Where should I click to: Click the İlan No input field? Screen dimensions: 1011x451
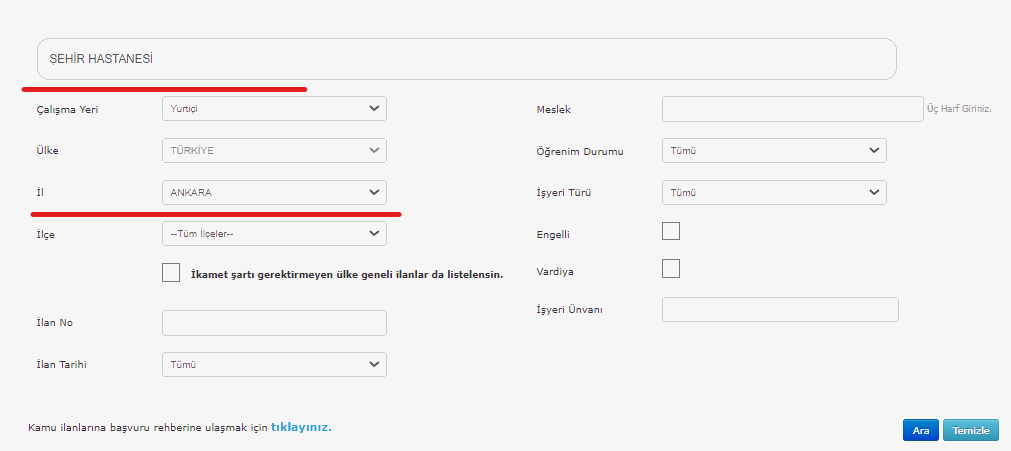[274, 323]
